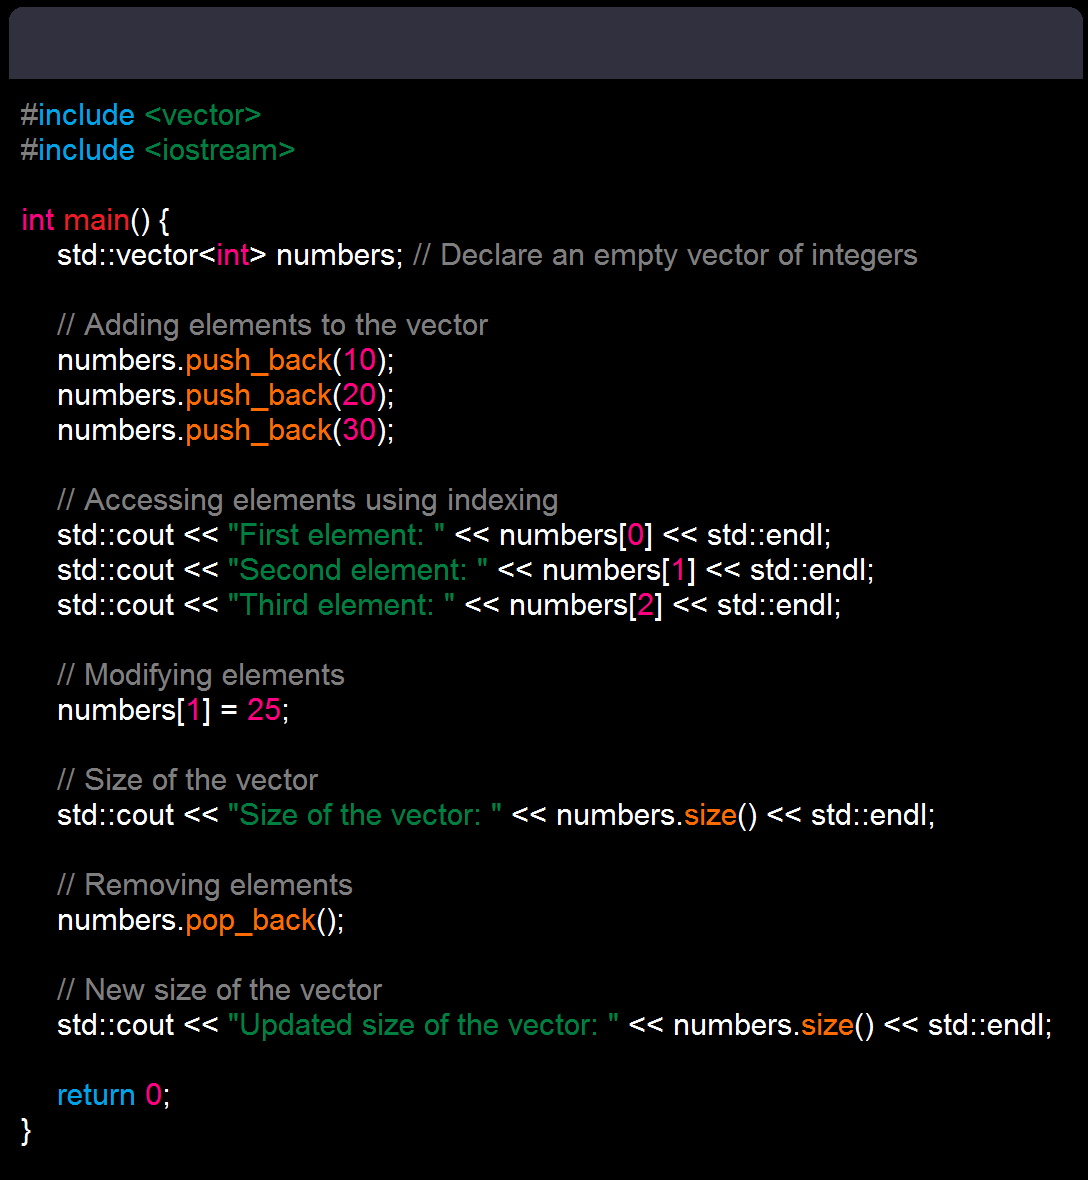The height and width of the screenshot is (1180, 1088).
Task: Click the 'Declare an empty vector' comment
Action: [665, 256]
